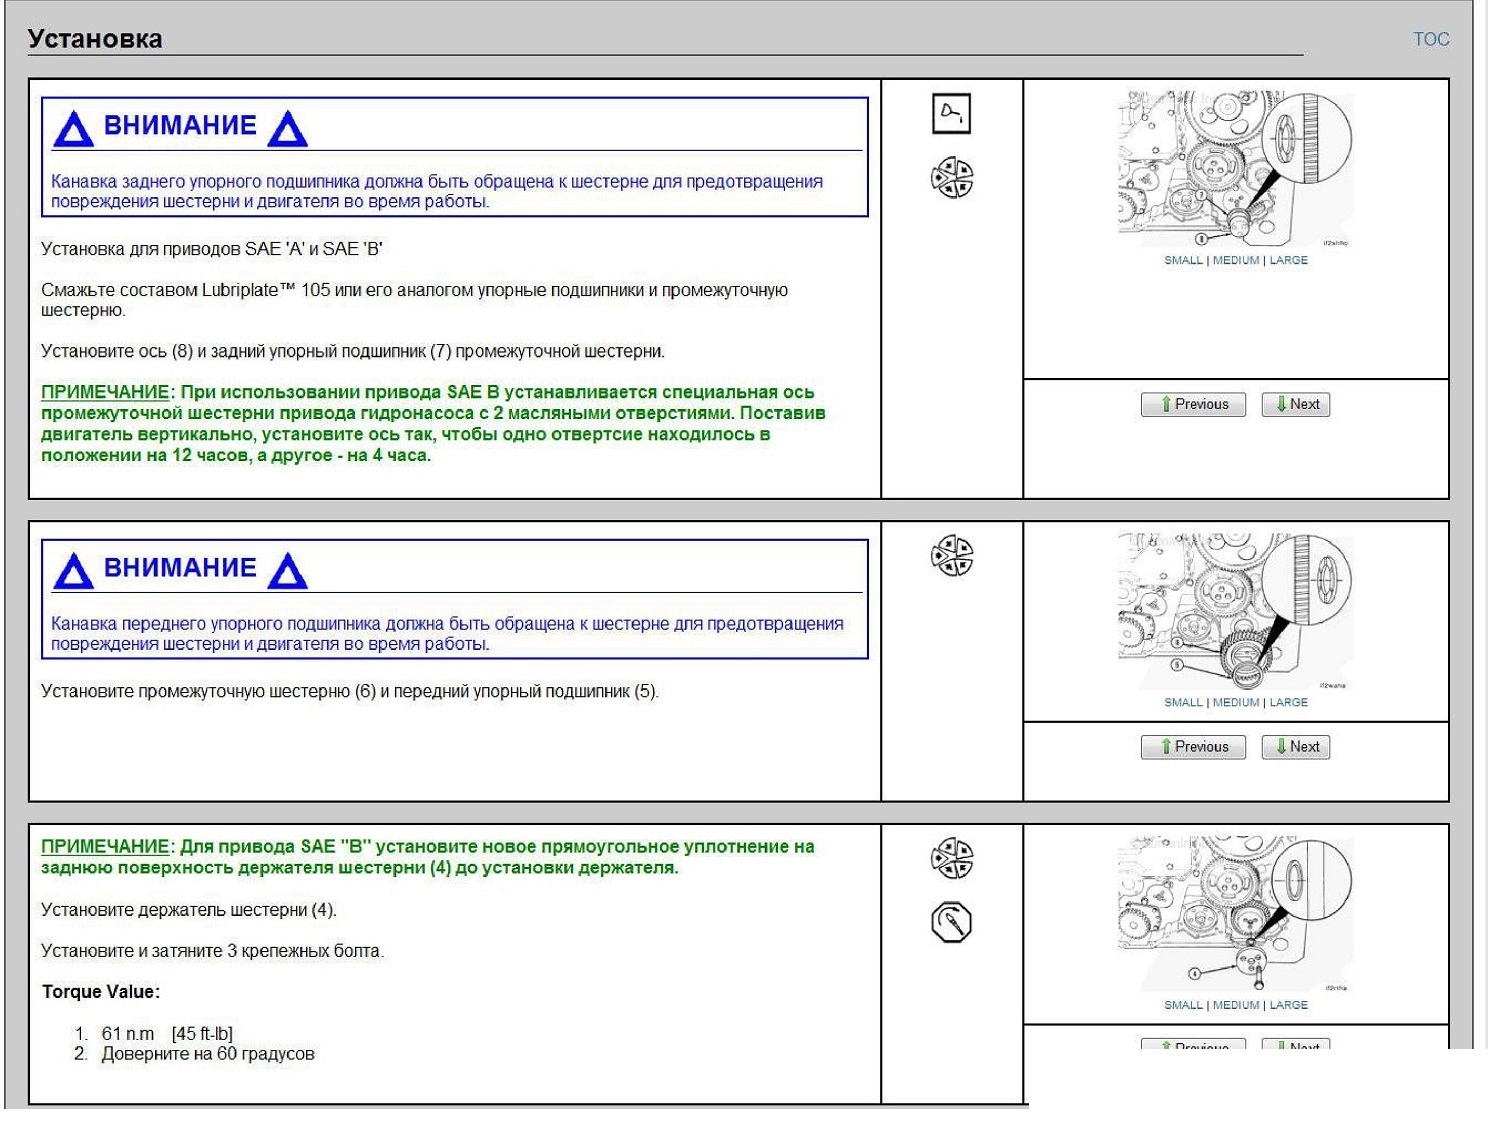Open the second step idler gear diagram
This screenshot has width=1488, height=1140.
[x=1235, y=612]
